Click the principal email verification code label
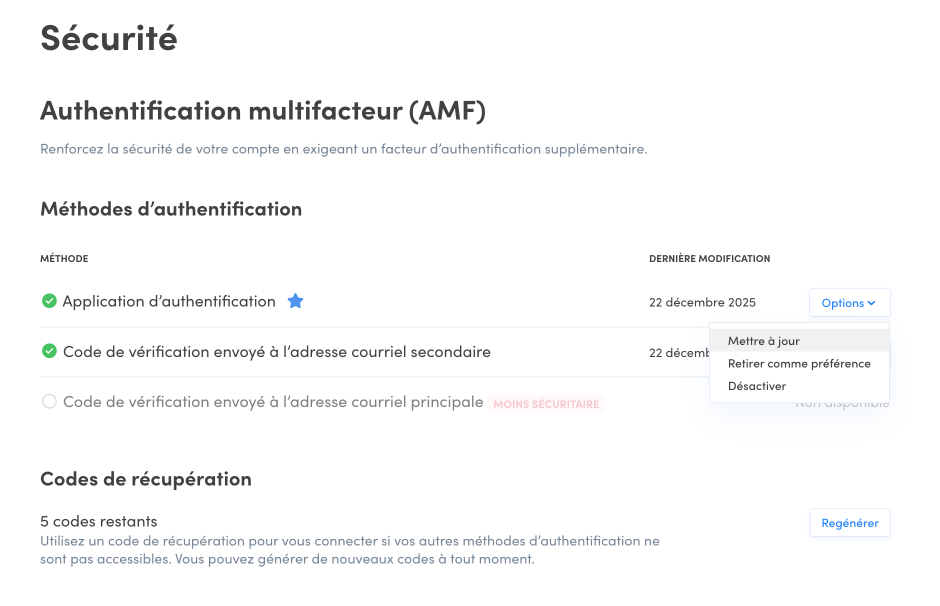The height and width of the screenshot is (606, 940). 273,402
